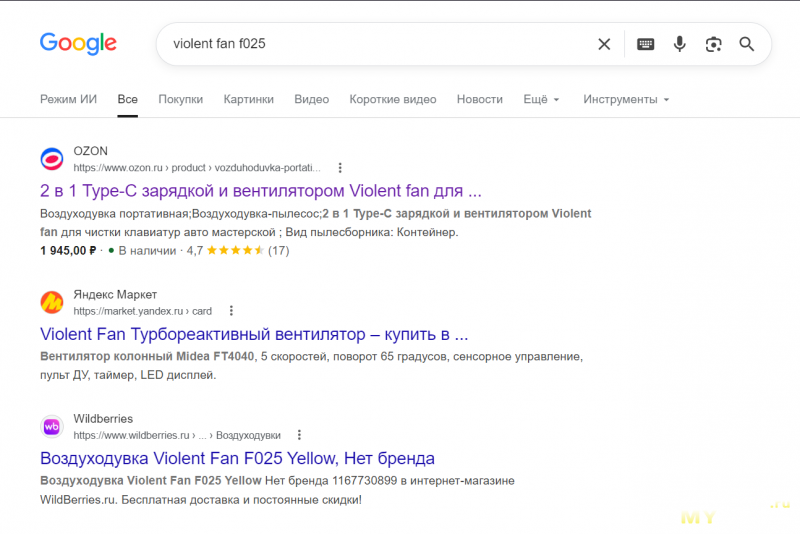Switch to the Видео tab
Screen dimensions: 800x534
tap(312, 99)
